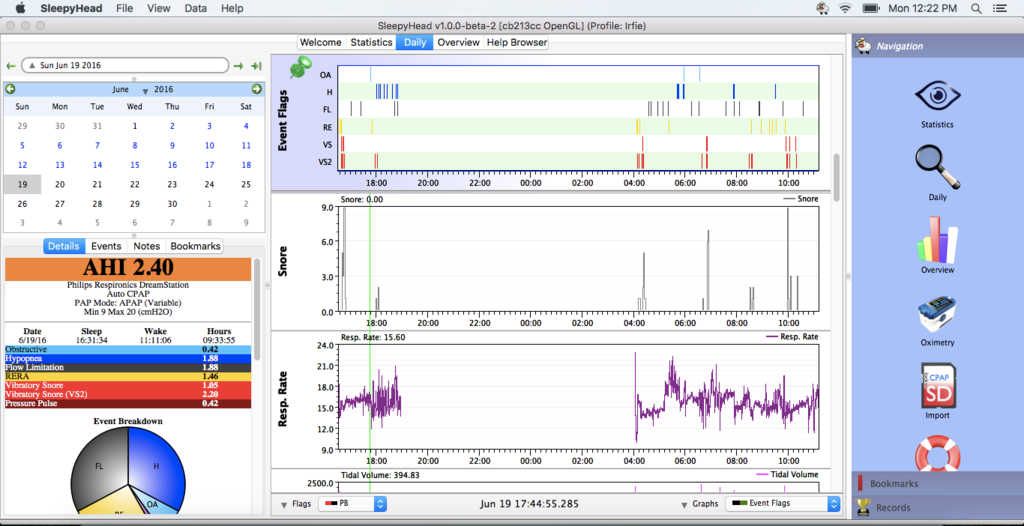Select June 18 in the calendar

(246, 165)
